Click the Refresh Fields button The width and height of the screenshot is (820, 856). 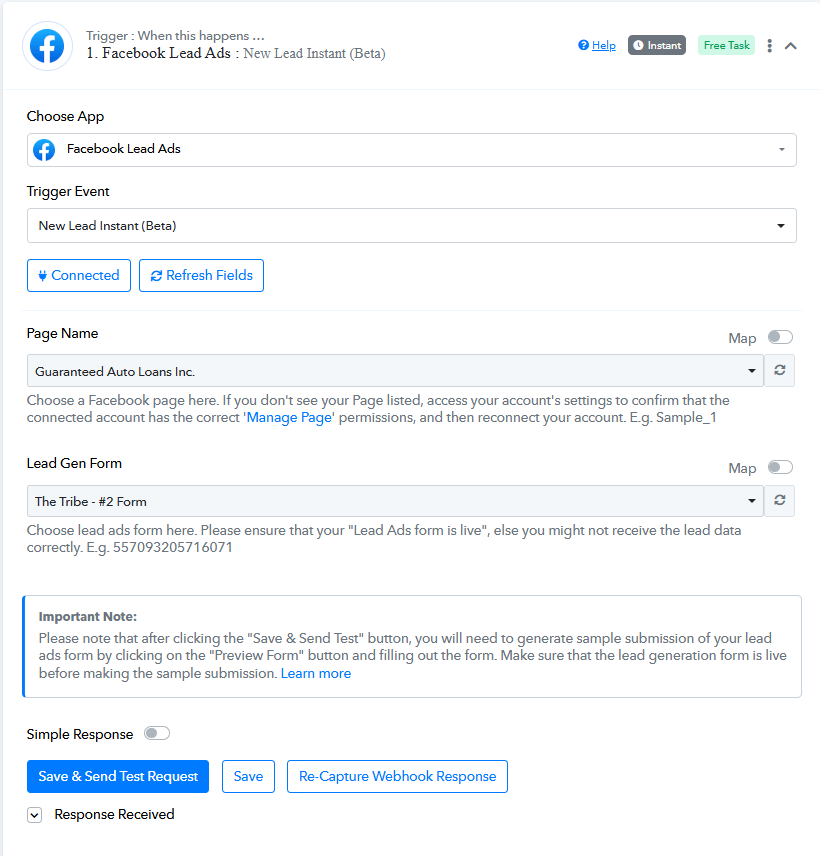click(201, 276)
